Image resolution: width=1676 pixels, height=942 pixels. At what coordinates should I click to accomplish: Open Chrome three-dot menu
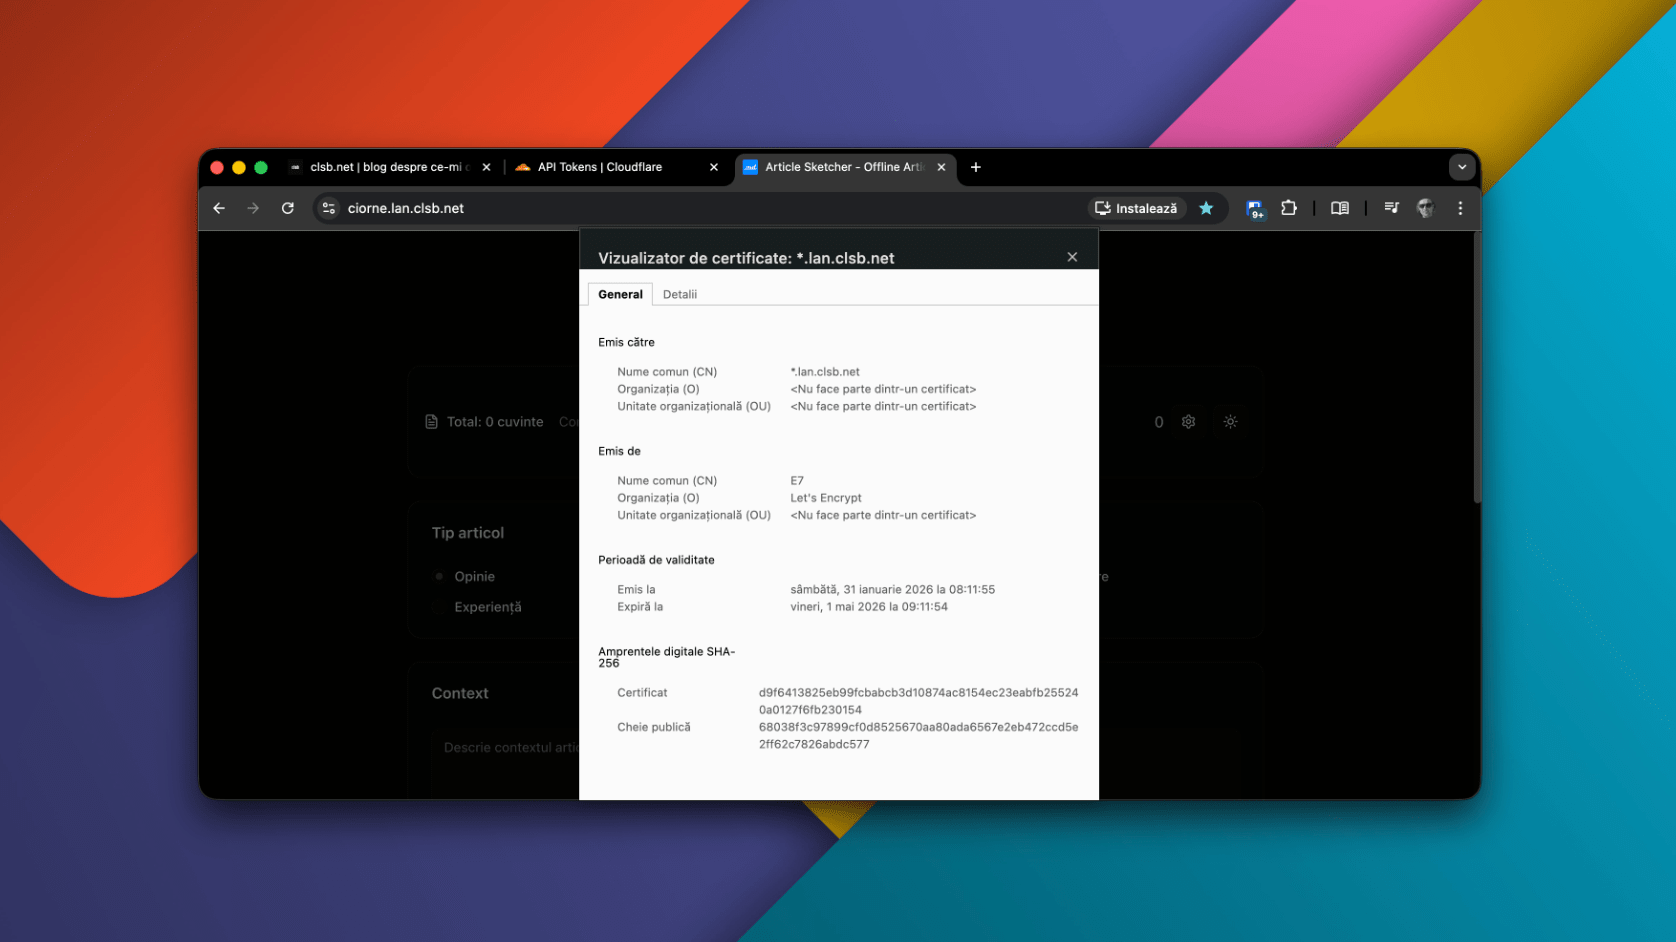click(1460, 208)
